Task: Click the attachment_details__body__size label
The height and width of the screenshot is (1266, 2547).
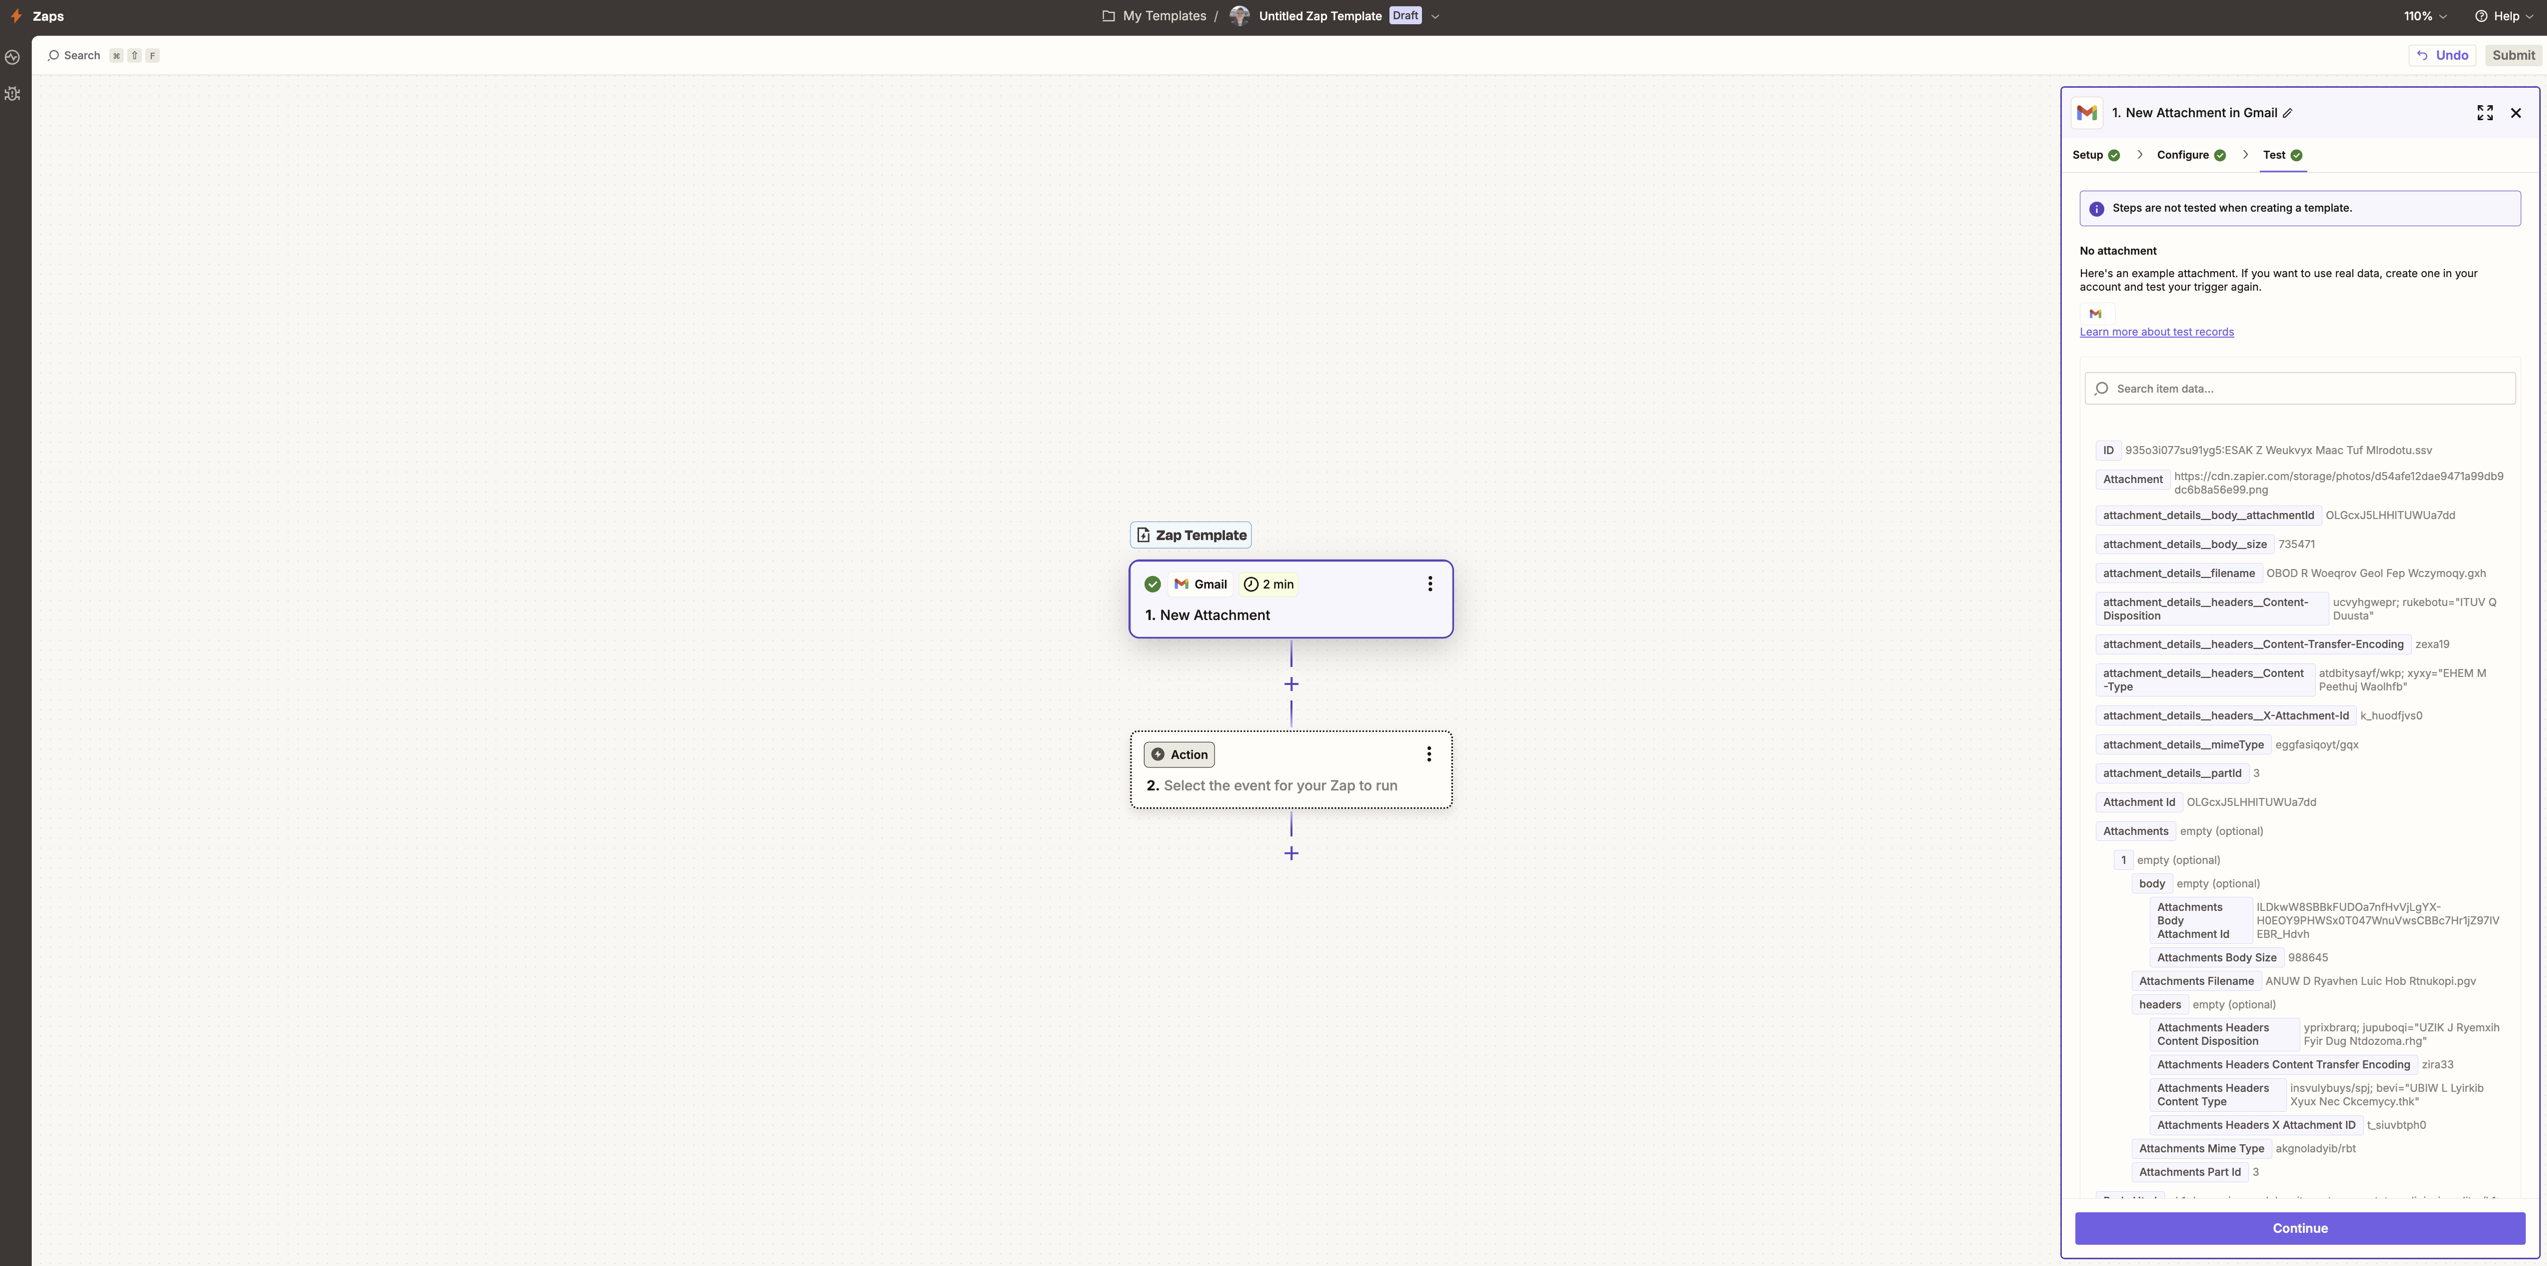Action: tap(2184, 545)
